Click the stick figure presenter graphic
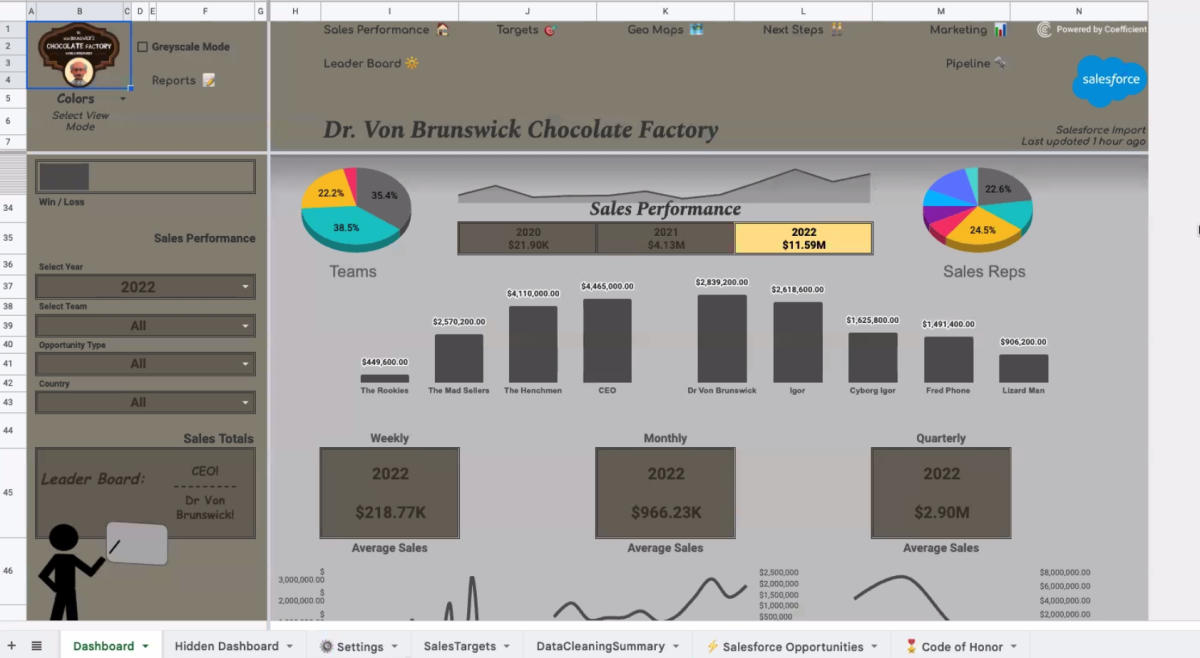This screenshot has width=1200, height=658. point(66,570)
